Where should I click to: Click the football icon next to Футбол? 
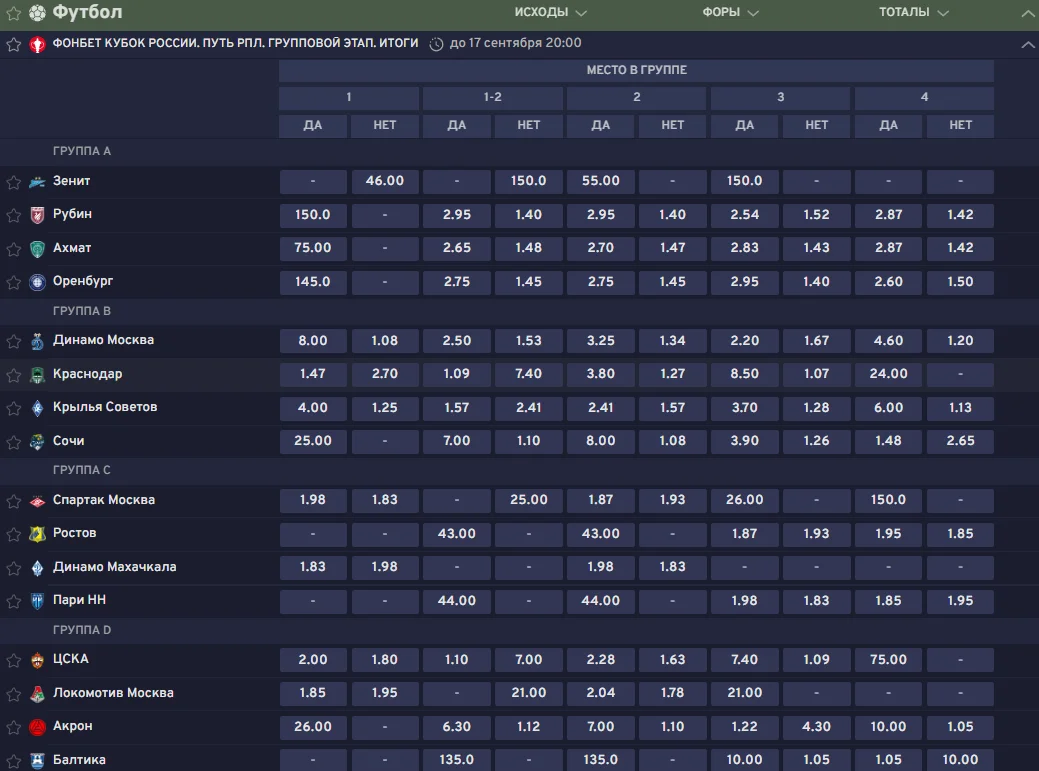coord(38,12)
